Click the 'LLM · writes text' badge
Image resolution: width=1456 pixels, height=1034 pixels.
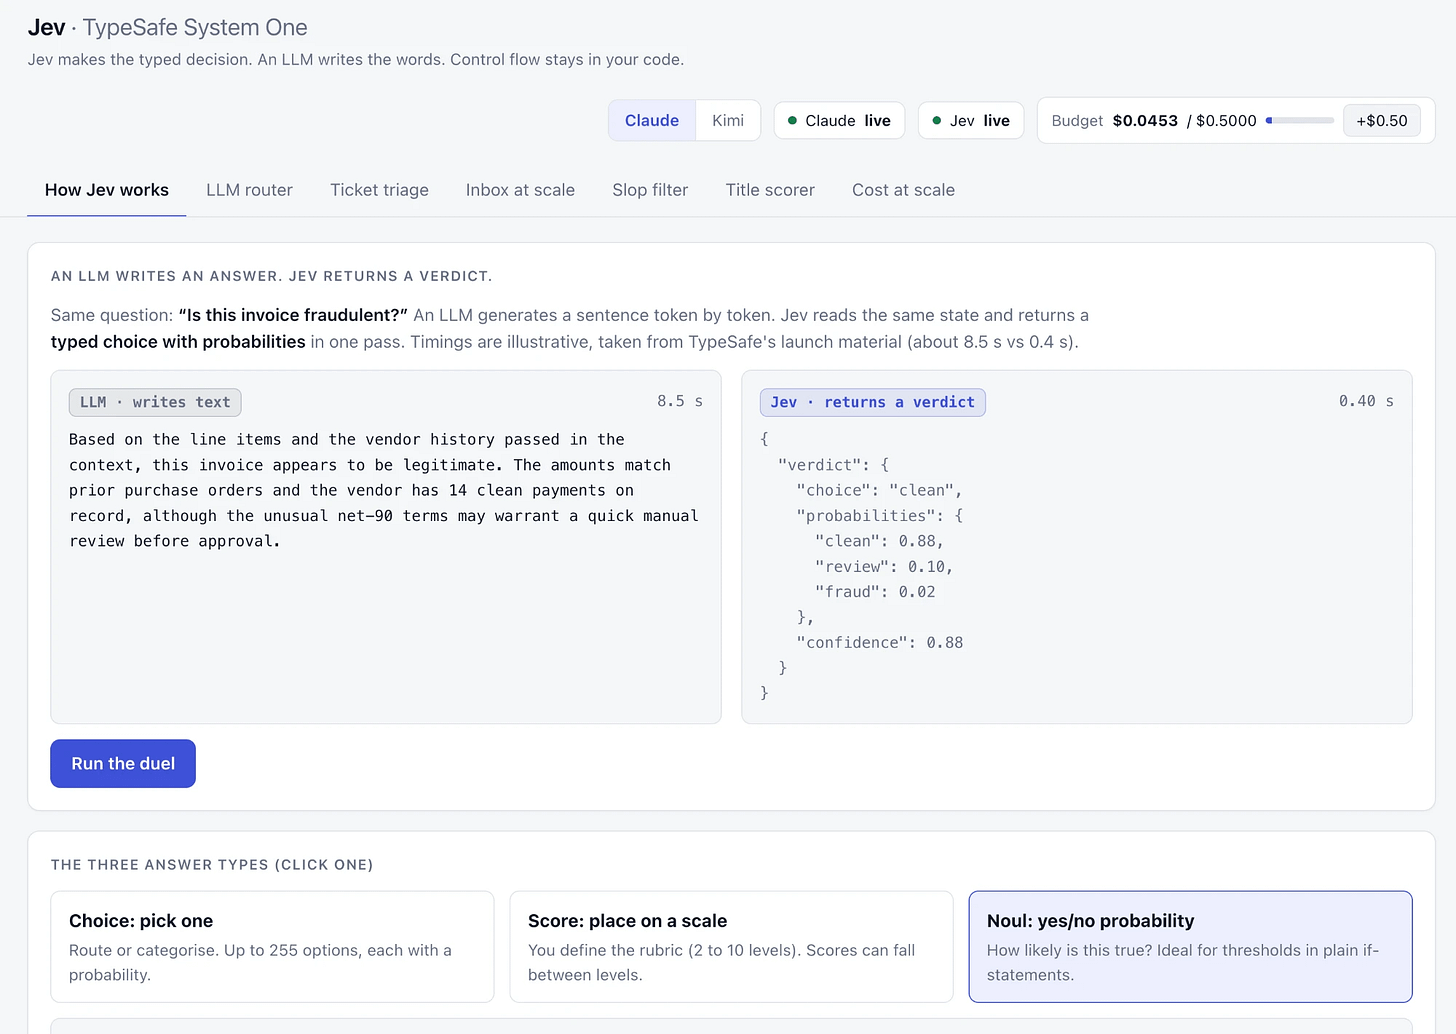(x=155, y=402)
